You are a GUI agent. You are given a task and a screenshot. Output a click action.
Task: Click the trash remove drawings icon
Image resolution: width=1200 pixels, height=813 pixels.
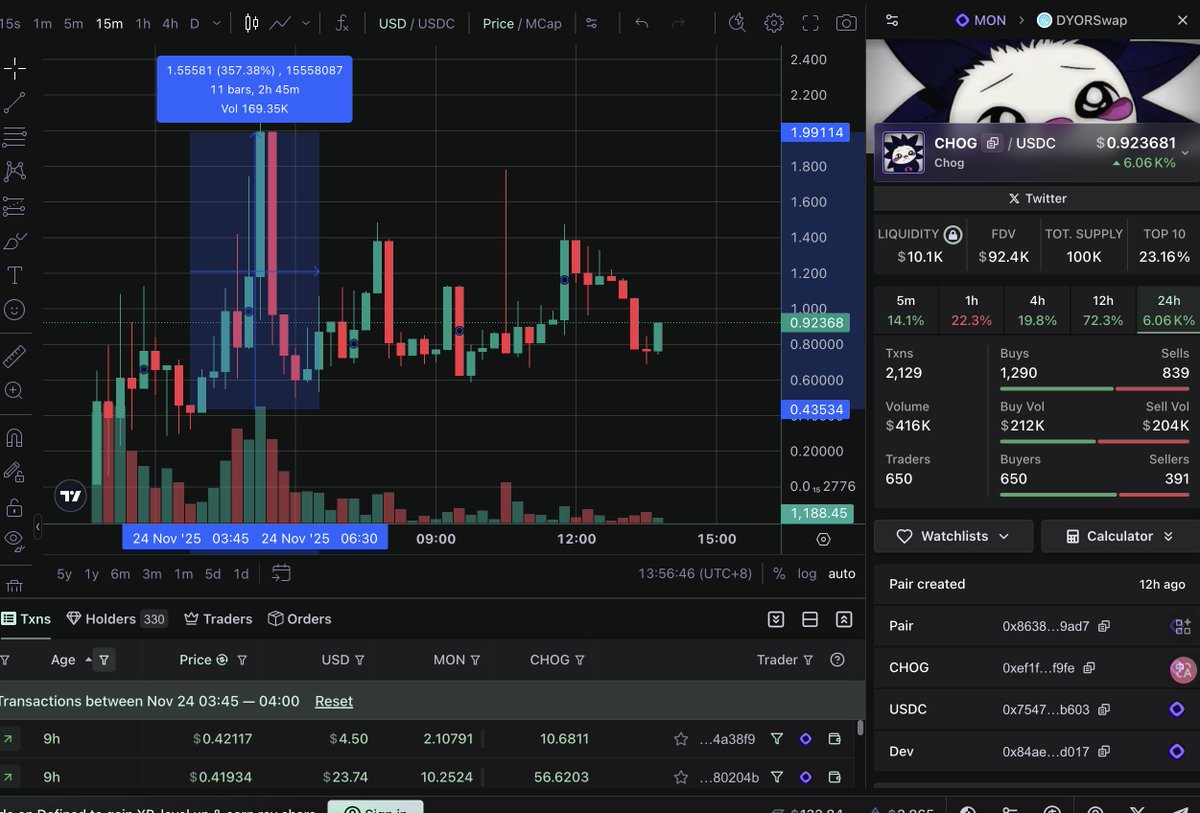click(14, 586)
